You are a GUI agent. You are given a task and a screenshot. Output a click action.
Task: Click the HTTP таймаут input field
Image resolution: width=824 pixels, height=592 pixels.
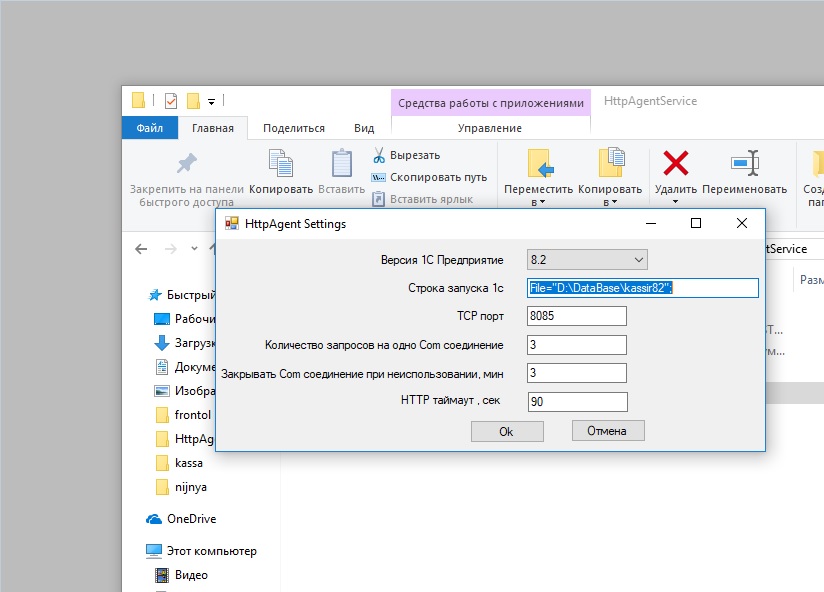click(x=577, y=402)
